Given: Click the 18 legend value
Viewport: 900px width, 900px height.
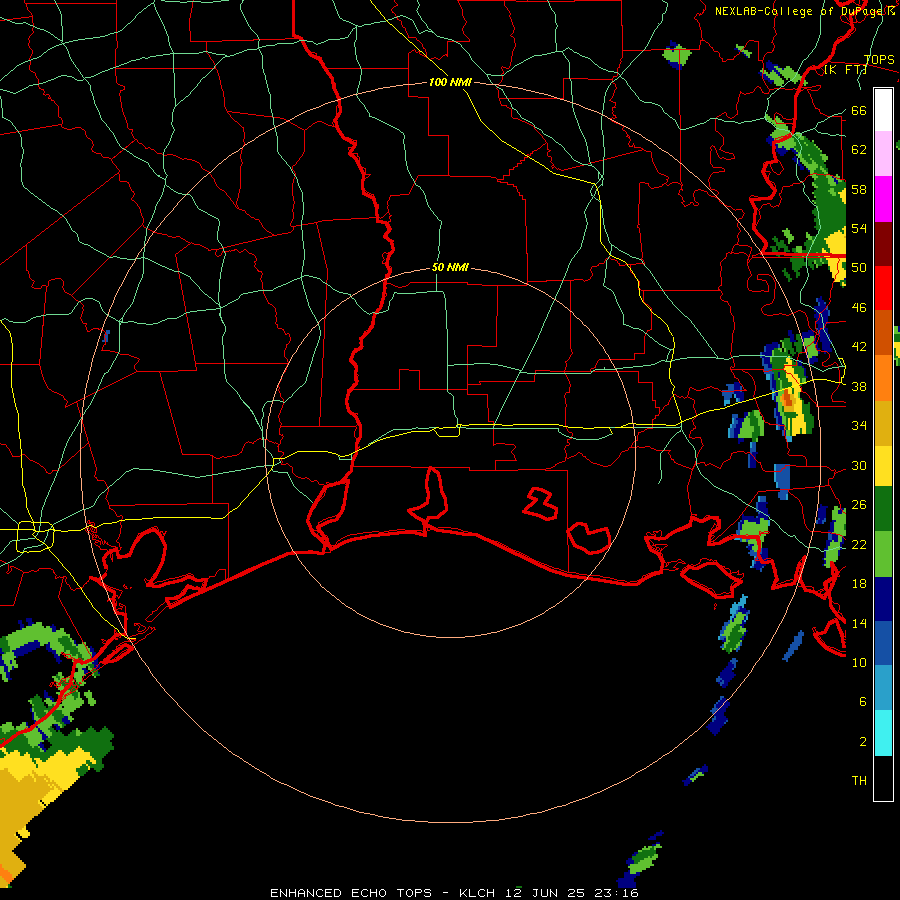Looking at the screenshot, I should (859, 584).
